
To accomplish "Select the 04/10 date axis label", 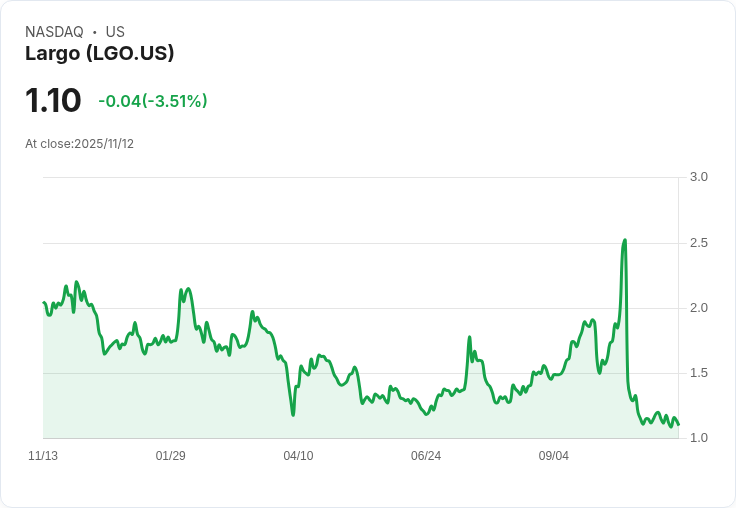I will click(x=298, y=456).
